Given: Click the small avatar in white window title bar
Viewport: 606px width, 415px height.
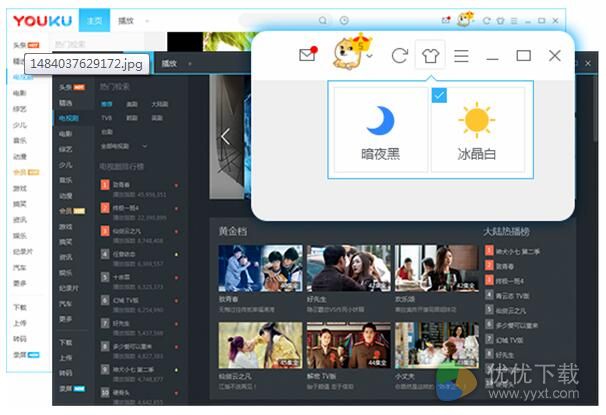Looking at the screenshot, I should click(465, 19).
